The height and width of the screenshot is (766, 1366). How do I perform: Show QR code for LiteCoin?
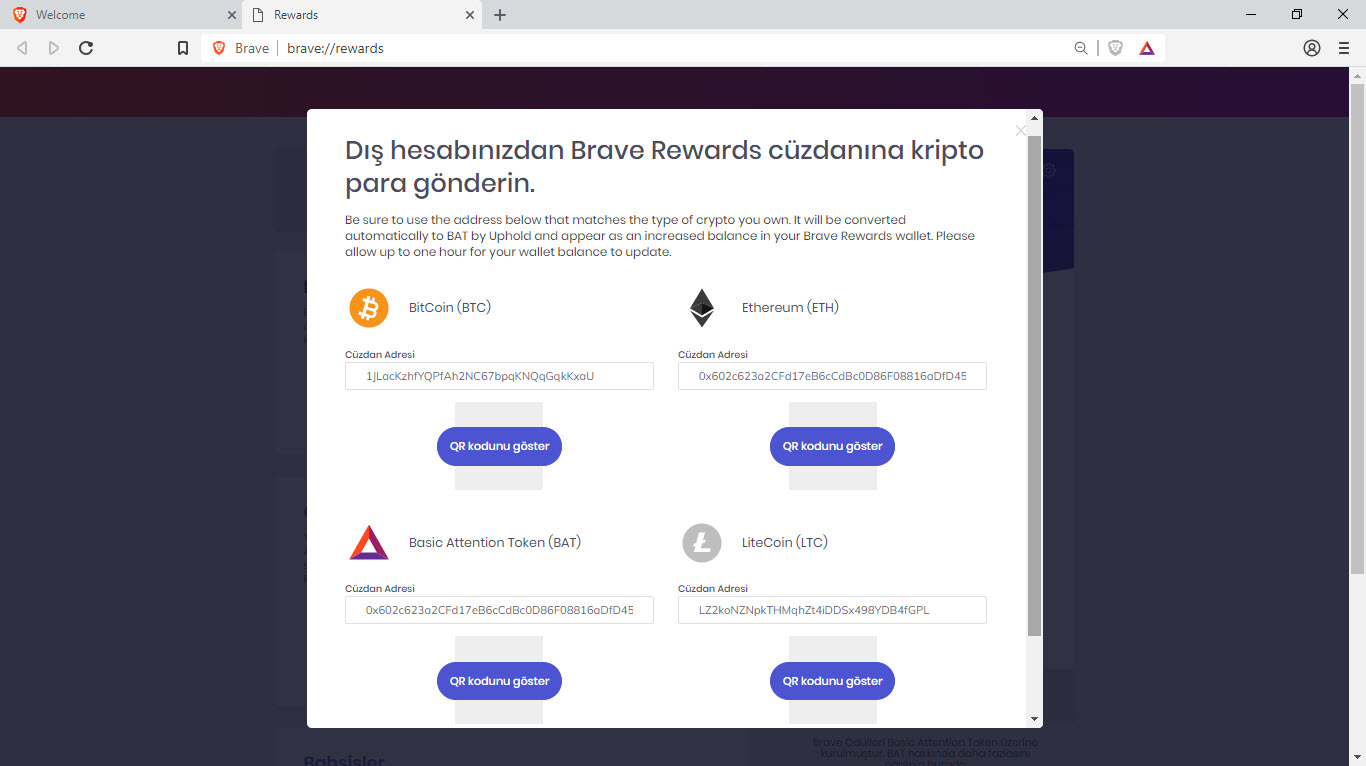(x=832, y=681)
